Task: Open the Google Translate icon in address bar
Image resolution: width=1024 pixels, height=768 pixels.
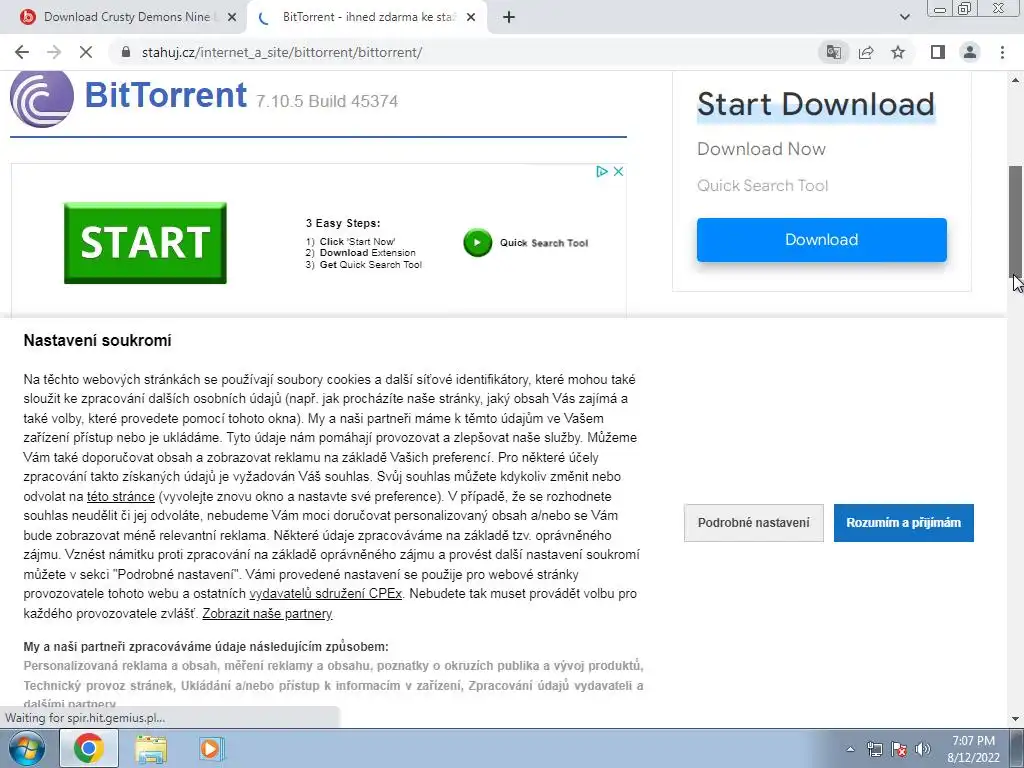Action: pos(833,52)
